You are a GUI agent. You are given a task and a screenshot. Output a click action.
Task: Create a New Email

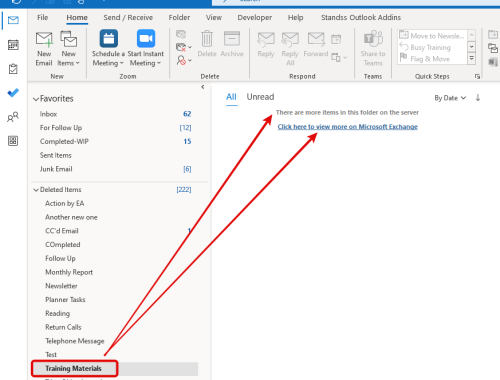pyautogui.click(x=44, y=49)
